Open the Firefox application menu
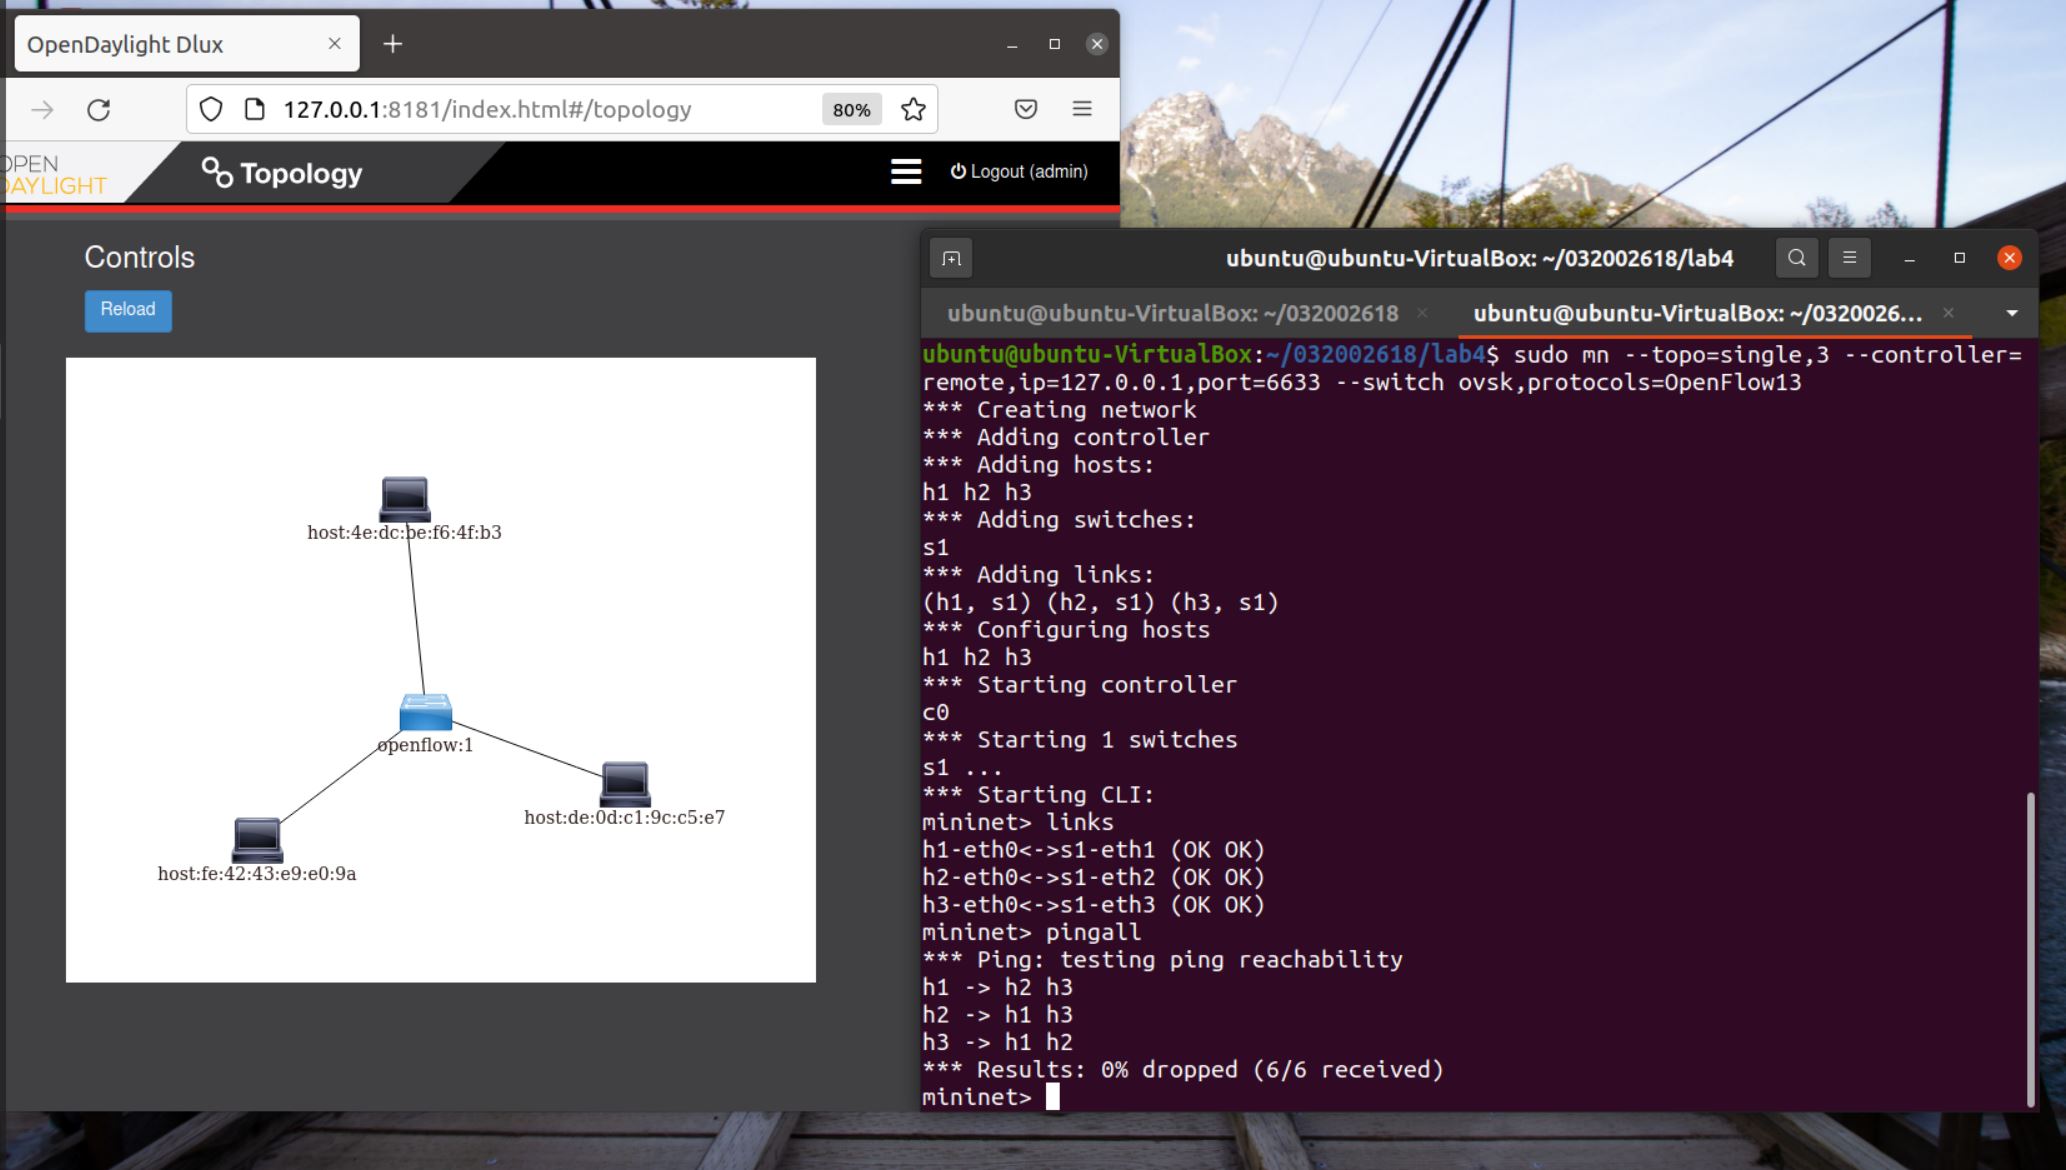Image resolution: width=2066 pixels, height=1170 pixels. (x=1082, y=109)
